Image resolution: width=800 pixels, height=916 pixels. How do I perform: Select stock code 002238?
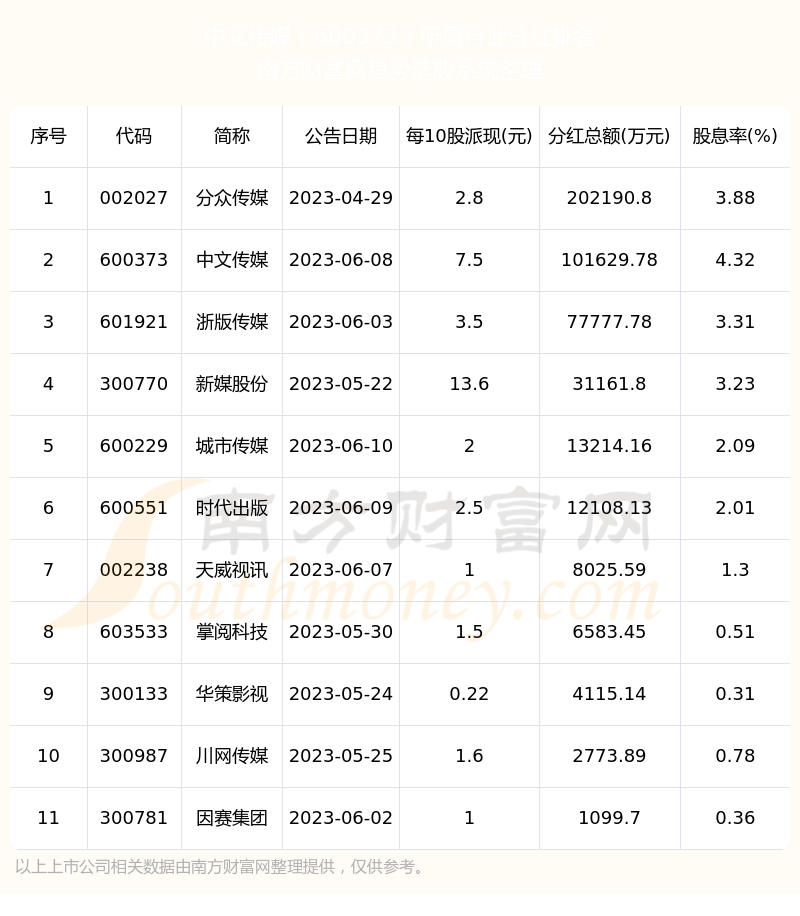tap(134, 570)
